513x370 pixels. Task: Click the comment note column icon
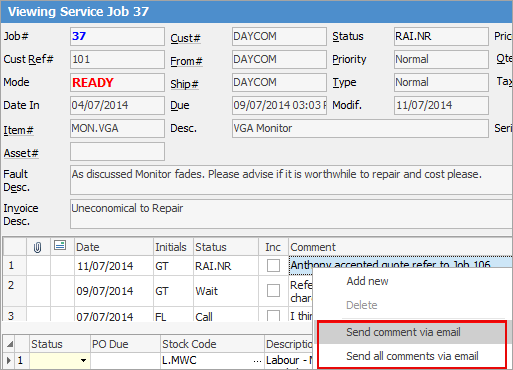point(60,246)
